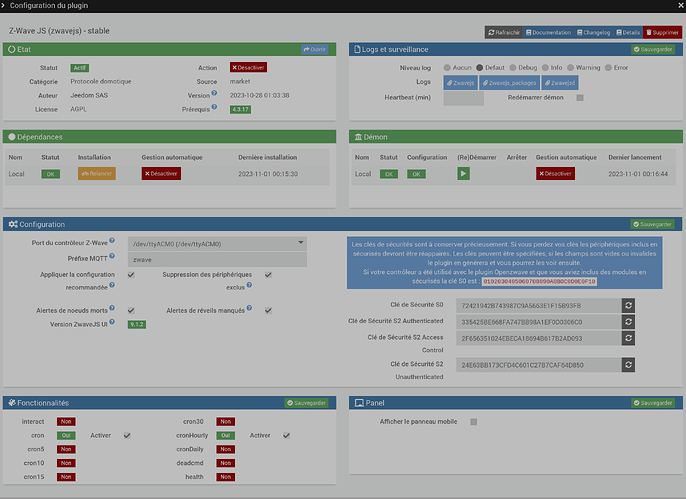Disable automatic management of dependencies
The height and width of the screenshot is (499, 686).
161,174
